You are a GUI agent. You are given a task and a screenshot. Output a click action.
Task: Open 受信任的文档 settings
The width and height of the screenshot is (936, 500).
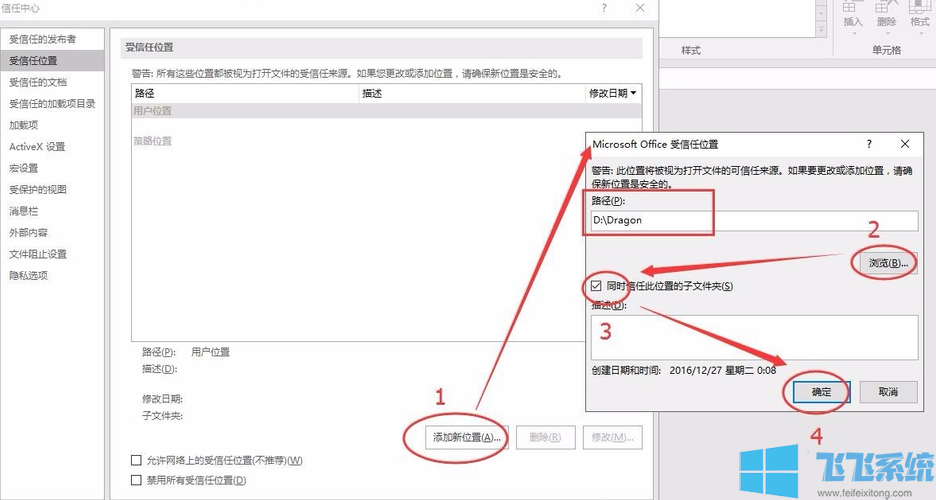38,82
